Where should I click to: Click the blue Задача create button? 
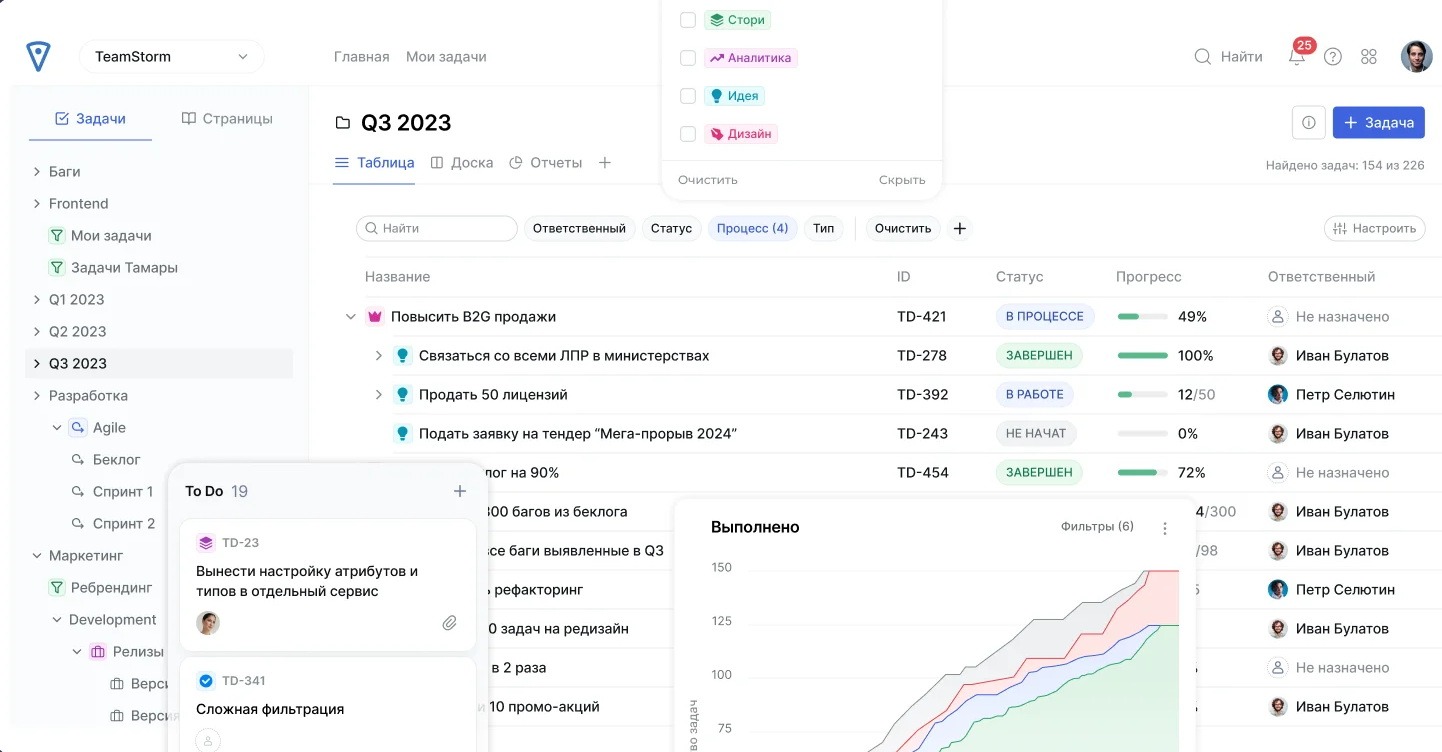tap(1378, 122)
